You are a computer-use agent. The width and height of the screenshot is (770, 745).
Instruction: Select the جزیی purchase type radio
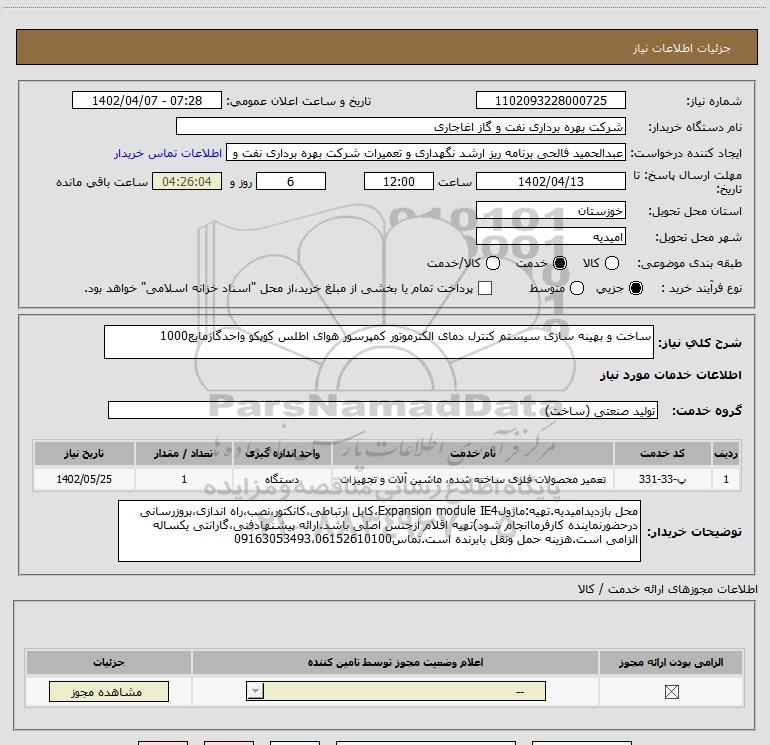pyautogui.click(x=635, y=288)
